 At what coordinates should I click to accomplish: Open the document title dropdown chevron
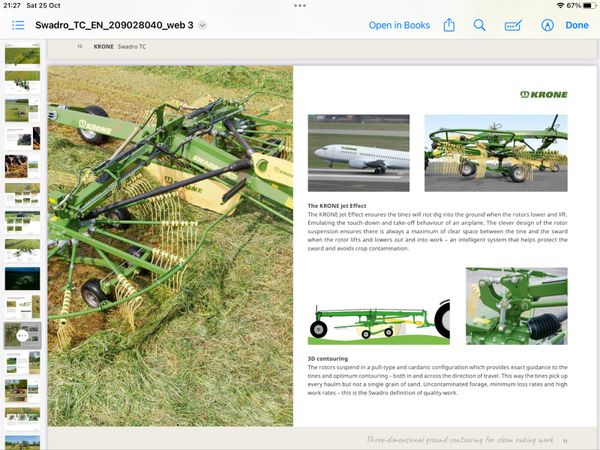click(203, 26)
